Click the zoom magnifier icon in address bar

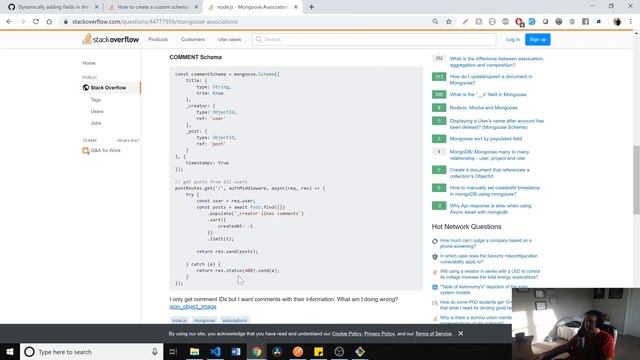click(435, 22)
